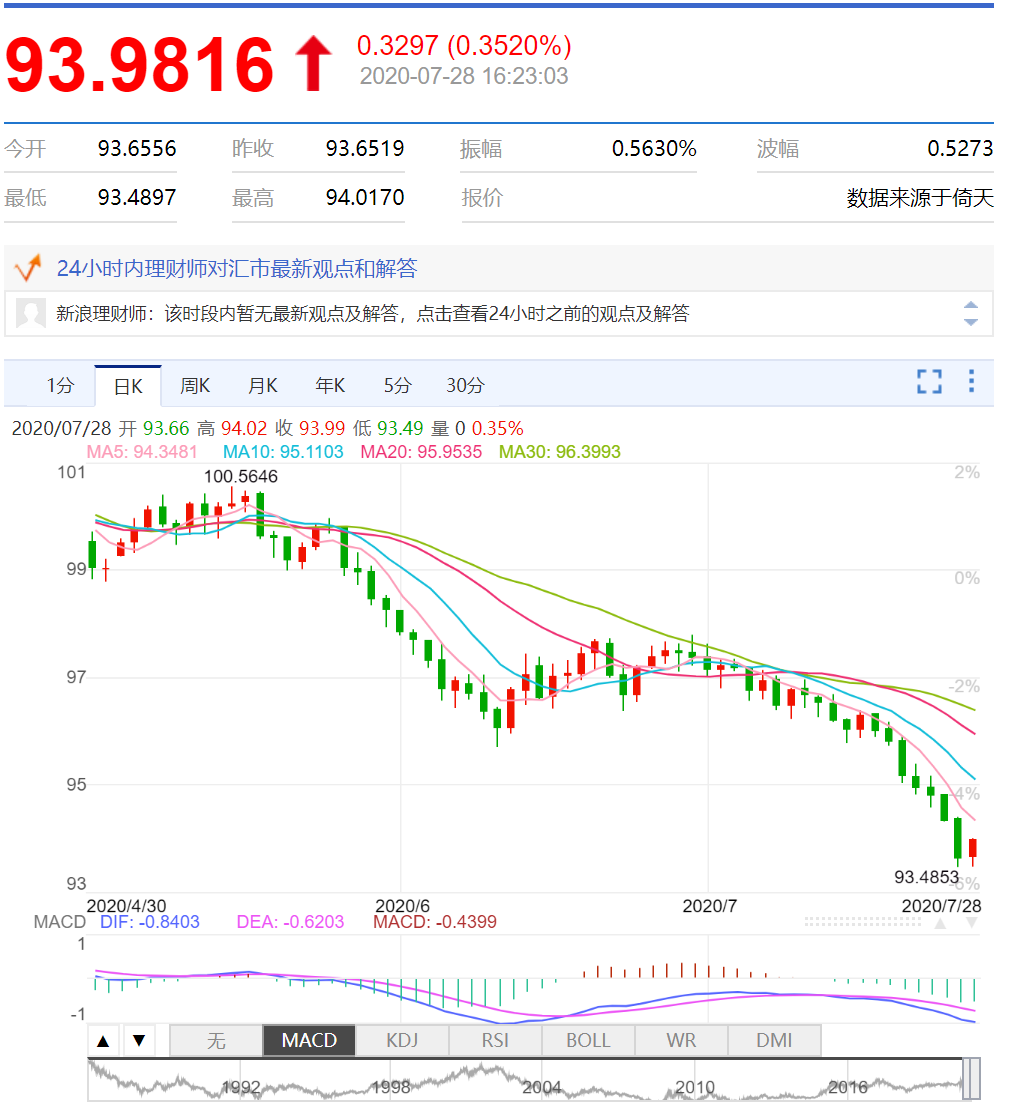Viewport: 1012px width, 1108px height.
Task: Open the vertical three-dot chart menu
Action: 972,381
